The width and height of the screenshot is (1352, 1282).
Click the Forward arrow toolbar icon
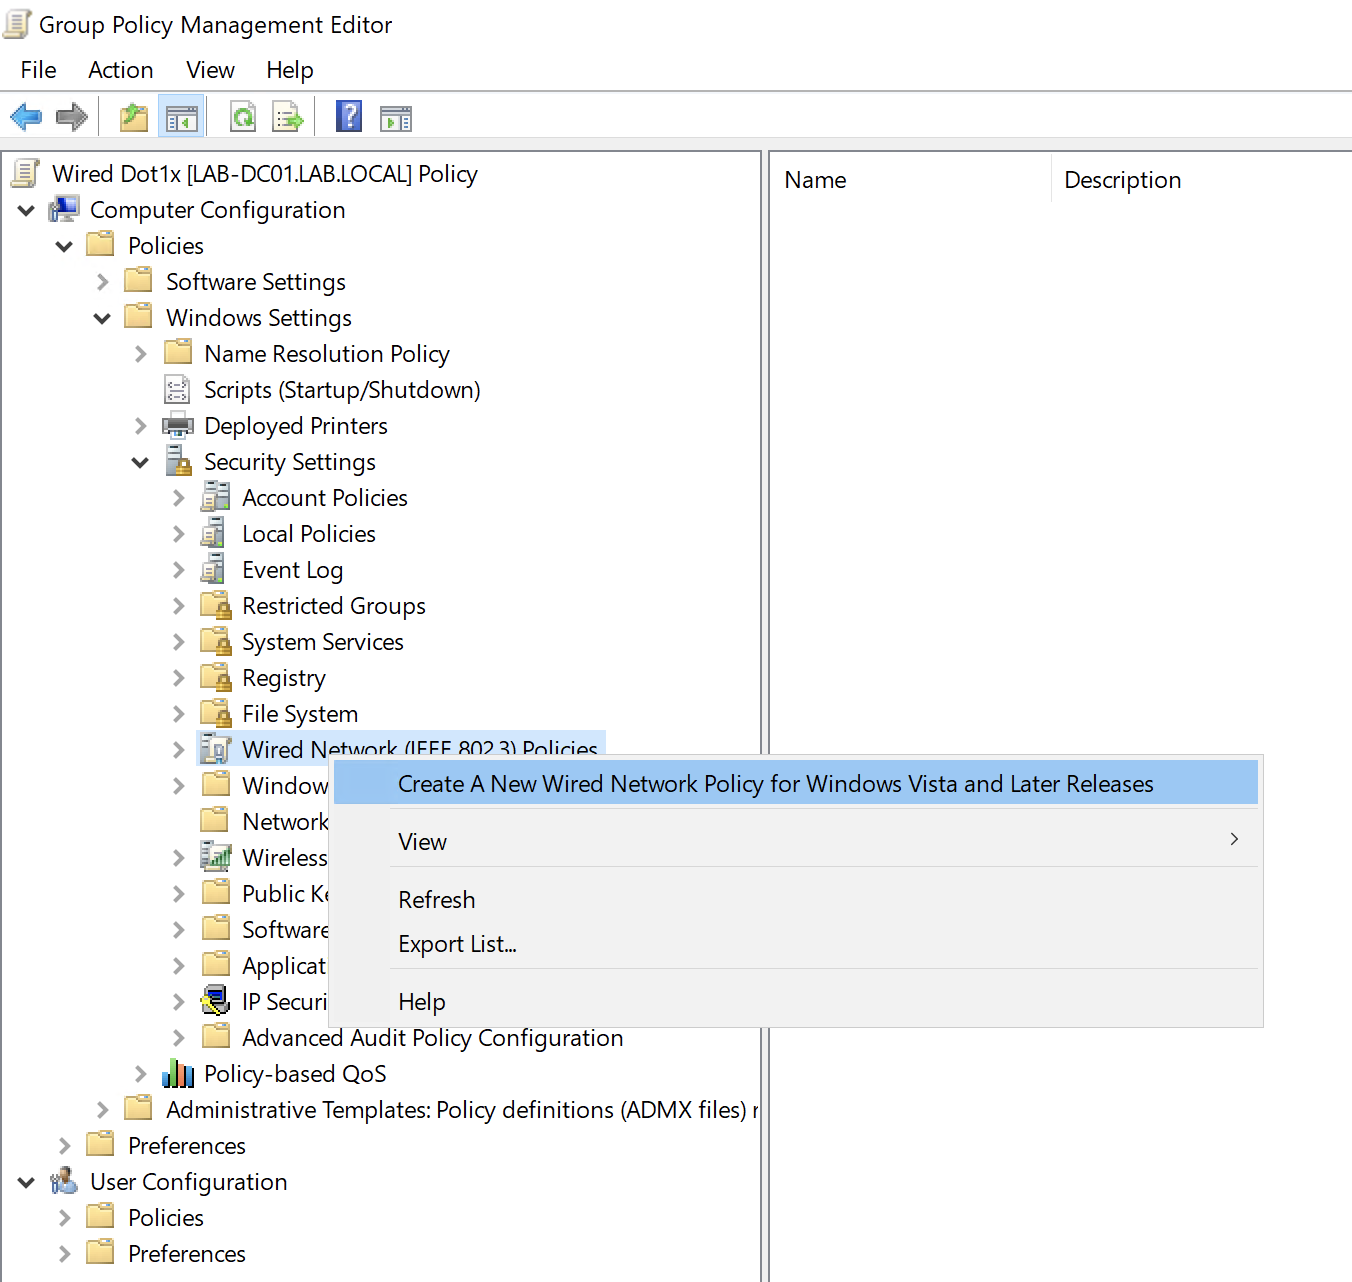pyautogui.click(x=72, y=117)
